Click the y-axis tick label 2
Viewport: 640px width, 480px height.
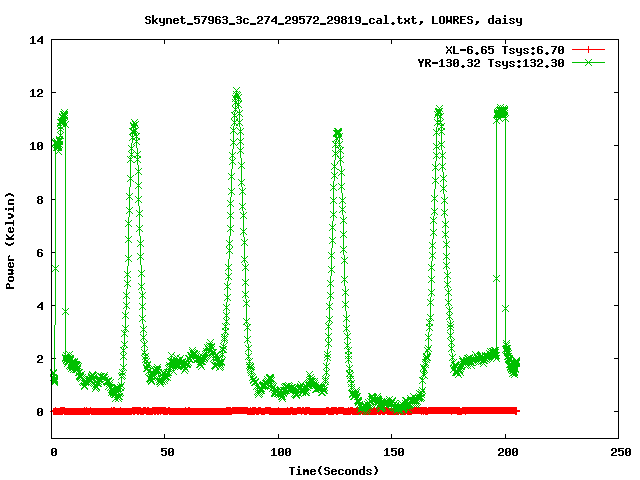tap(40, 359)
